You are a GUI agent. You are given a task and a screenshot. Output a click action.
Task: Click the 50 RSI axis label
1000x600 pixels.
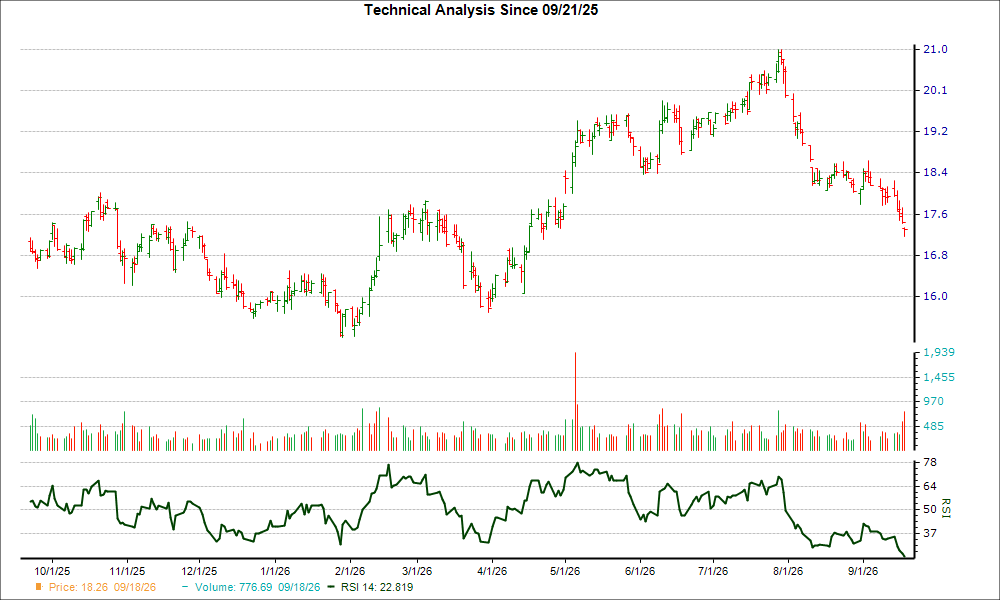[930, 509]
